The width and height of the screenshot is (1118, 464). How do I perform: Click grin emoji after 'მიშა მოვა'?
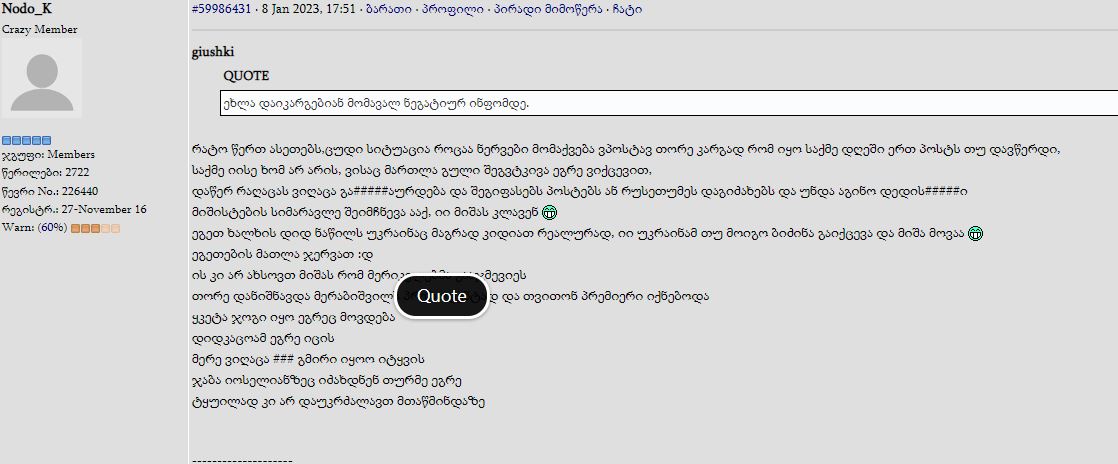click(975, 233)
